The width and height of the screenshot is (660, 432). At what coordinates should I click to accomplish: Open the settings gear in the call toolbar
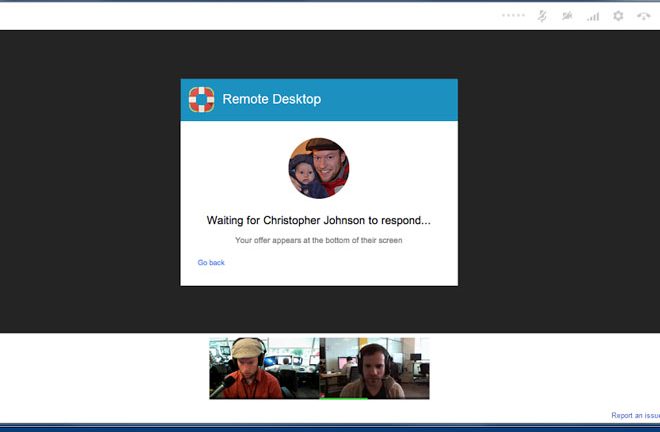pyautogui.click(x=618, y=16)
